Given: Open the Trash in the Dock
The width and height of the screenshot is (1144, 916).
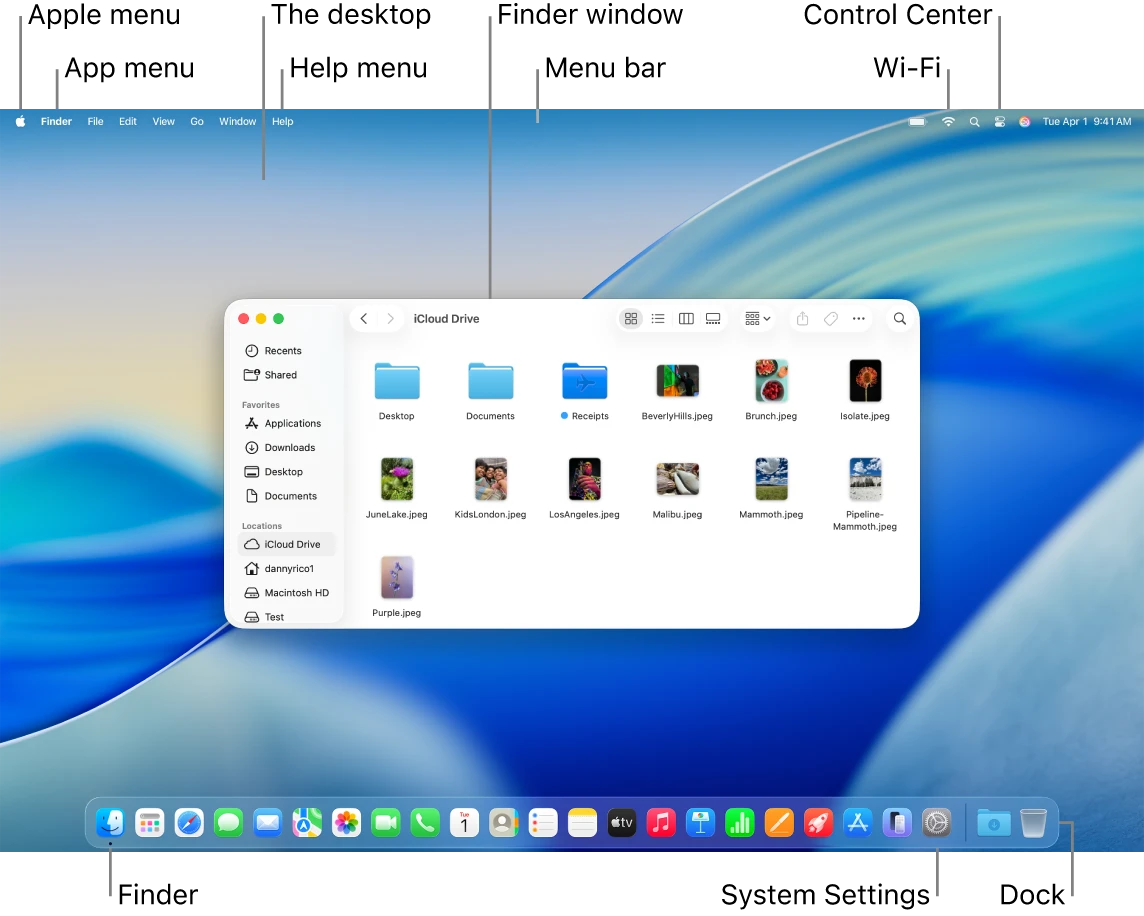Looking at the screenshot, I should [x=1033, y=822].
